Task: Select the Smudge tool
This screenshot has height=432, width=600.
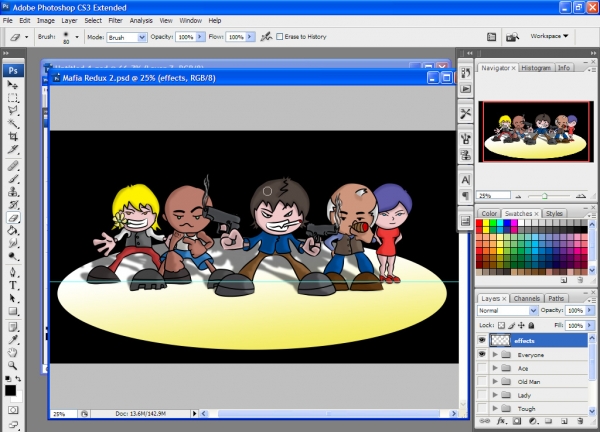Action: [x=13, y=243]
